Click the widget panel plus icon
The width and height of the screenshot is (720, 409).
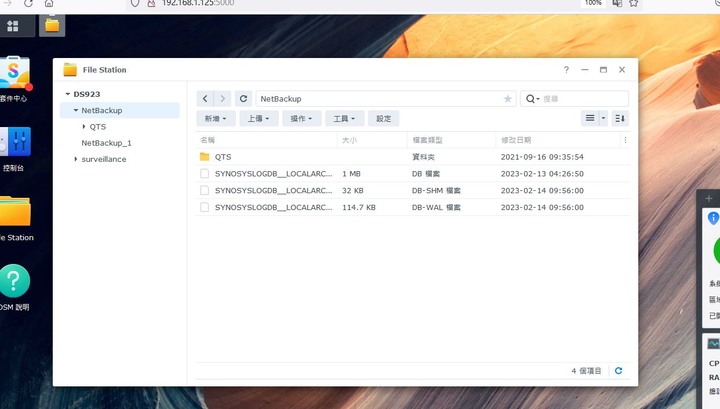point(709,198)
